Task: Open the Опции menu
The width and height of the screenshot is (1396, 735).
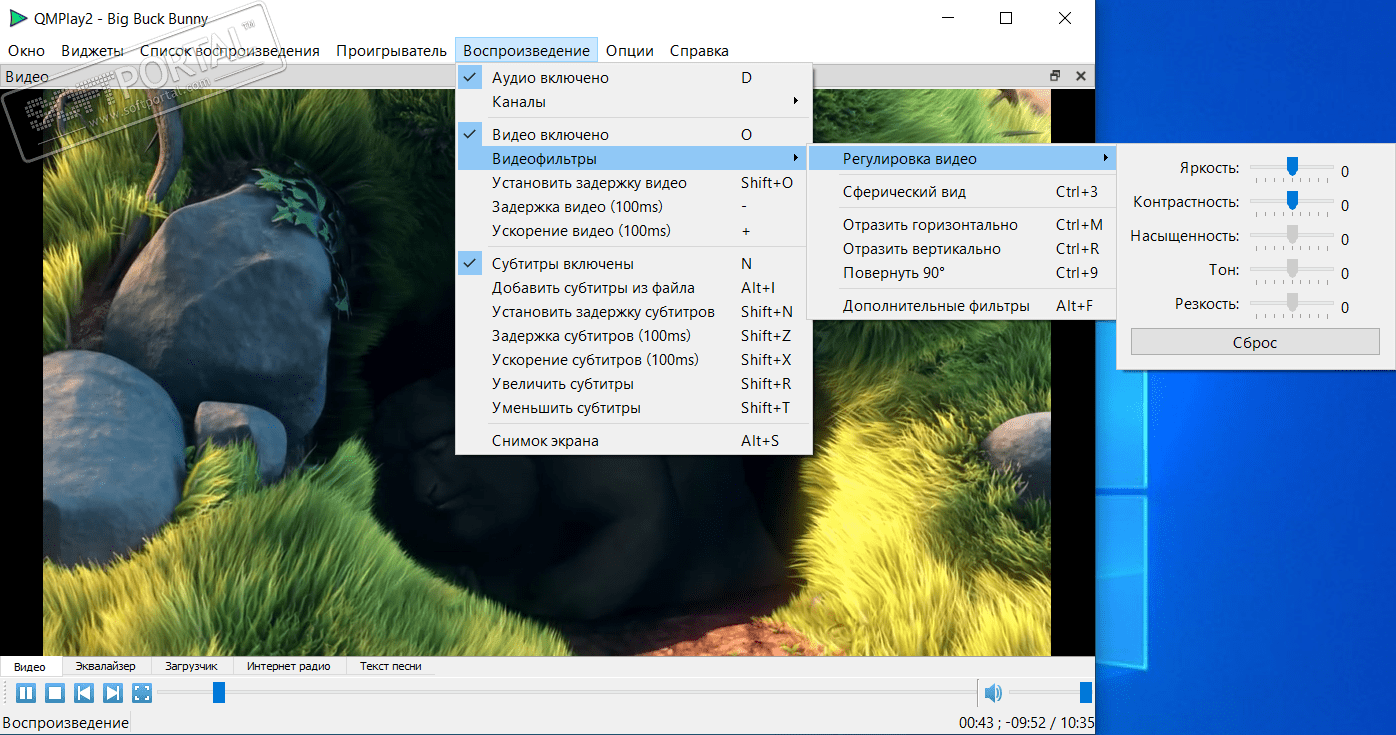Action: [630, 51]
